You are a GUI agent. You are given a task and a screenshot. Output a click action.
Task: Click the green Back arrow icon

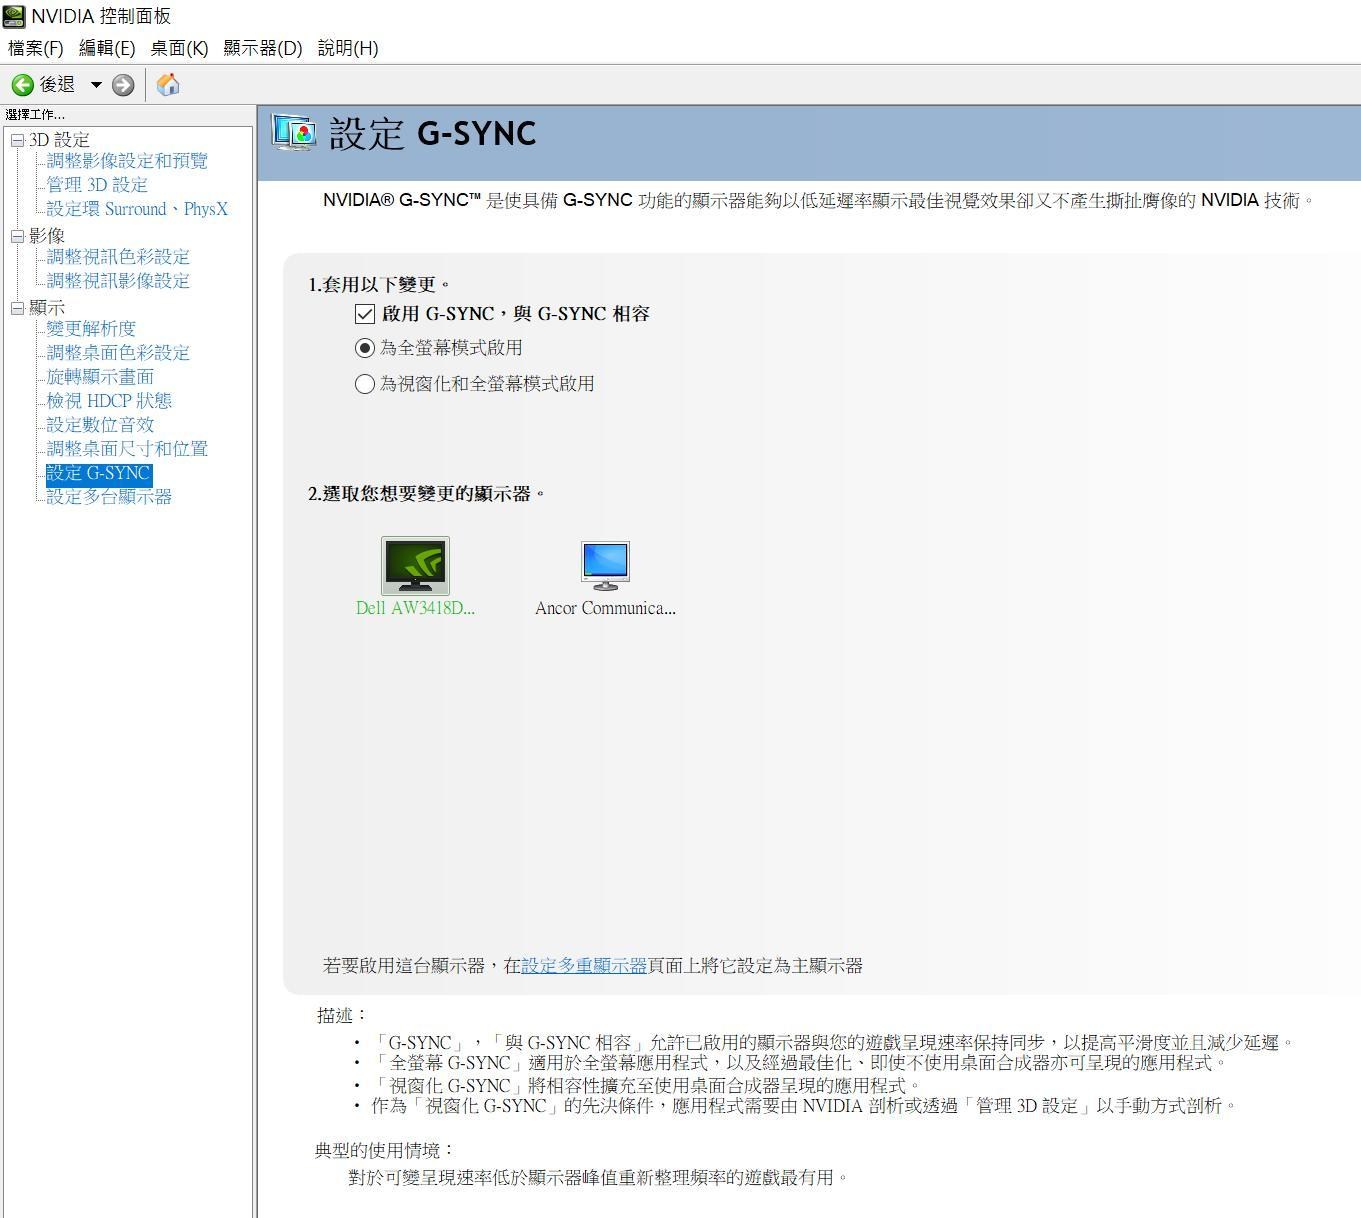coord(22,85)
